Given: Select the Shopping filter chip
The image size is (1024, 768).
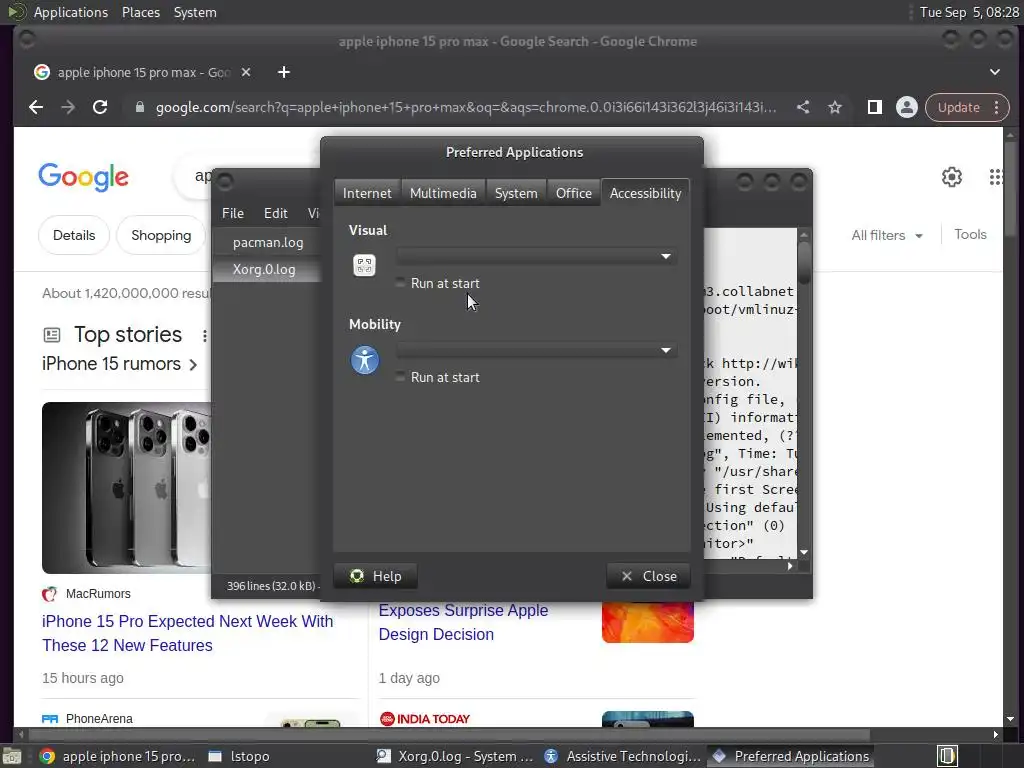Looking at the screenshot, I should pos(161,235).
